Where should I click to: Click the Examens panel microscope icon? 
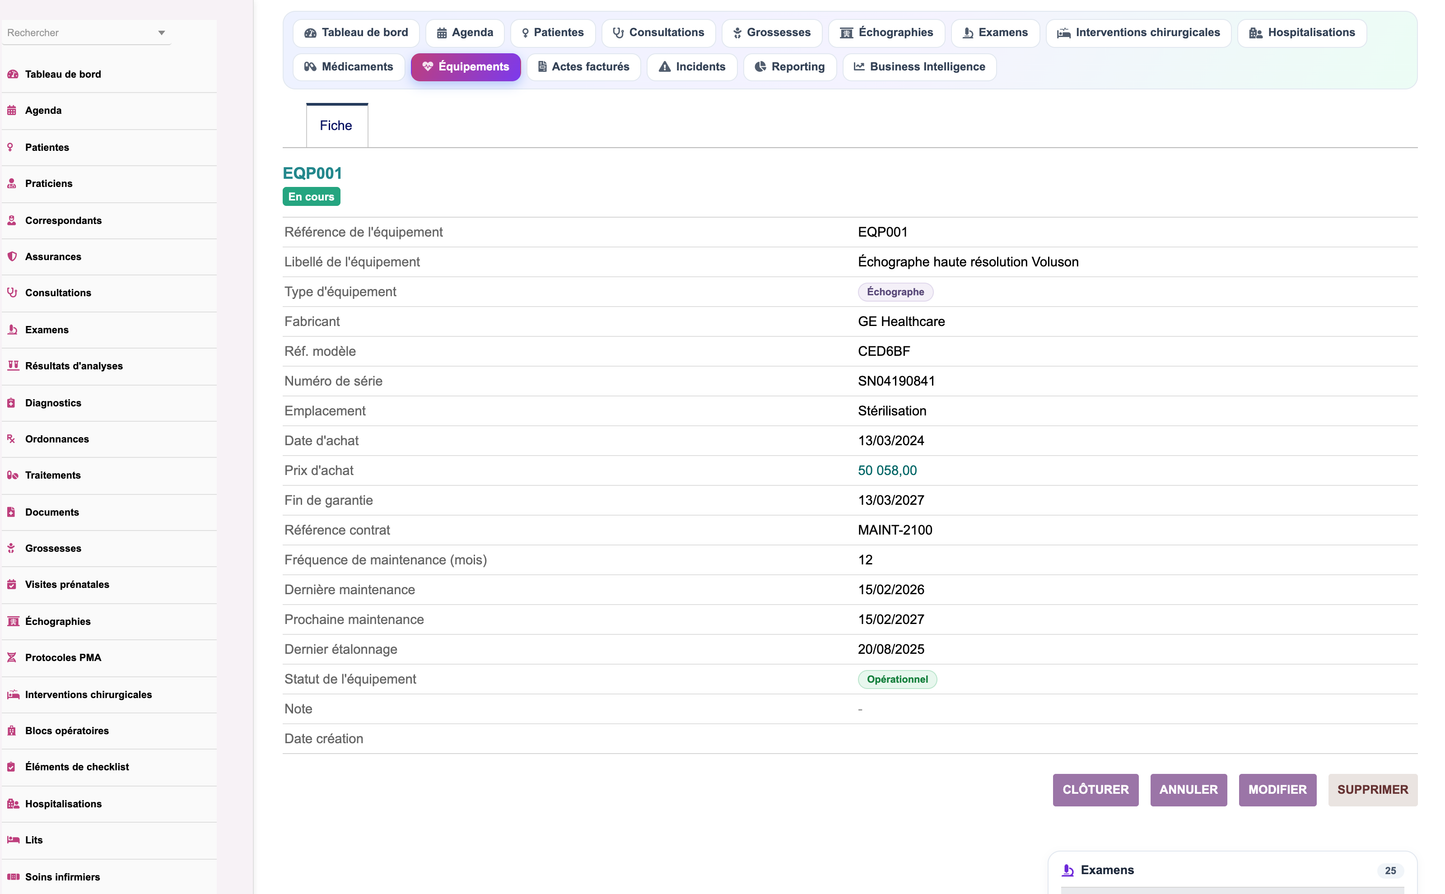coord(1068,871)
